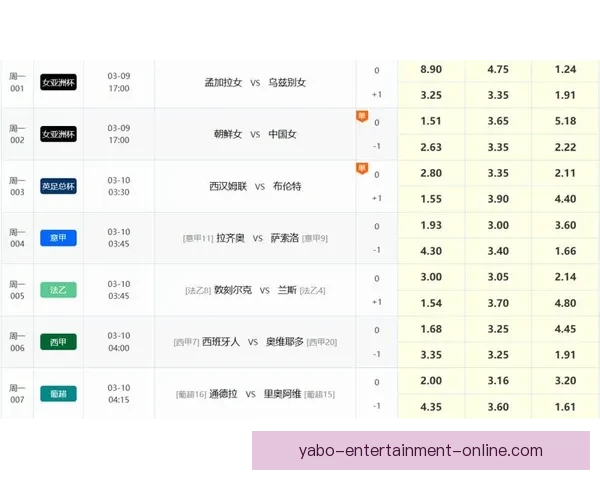Choose odds 2.00 for 通德拉 win
The image size is (600, 480).
(431, 381)
